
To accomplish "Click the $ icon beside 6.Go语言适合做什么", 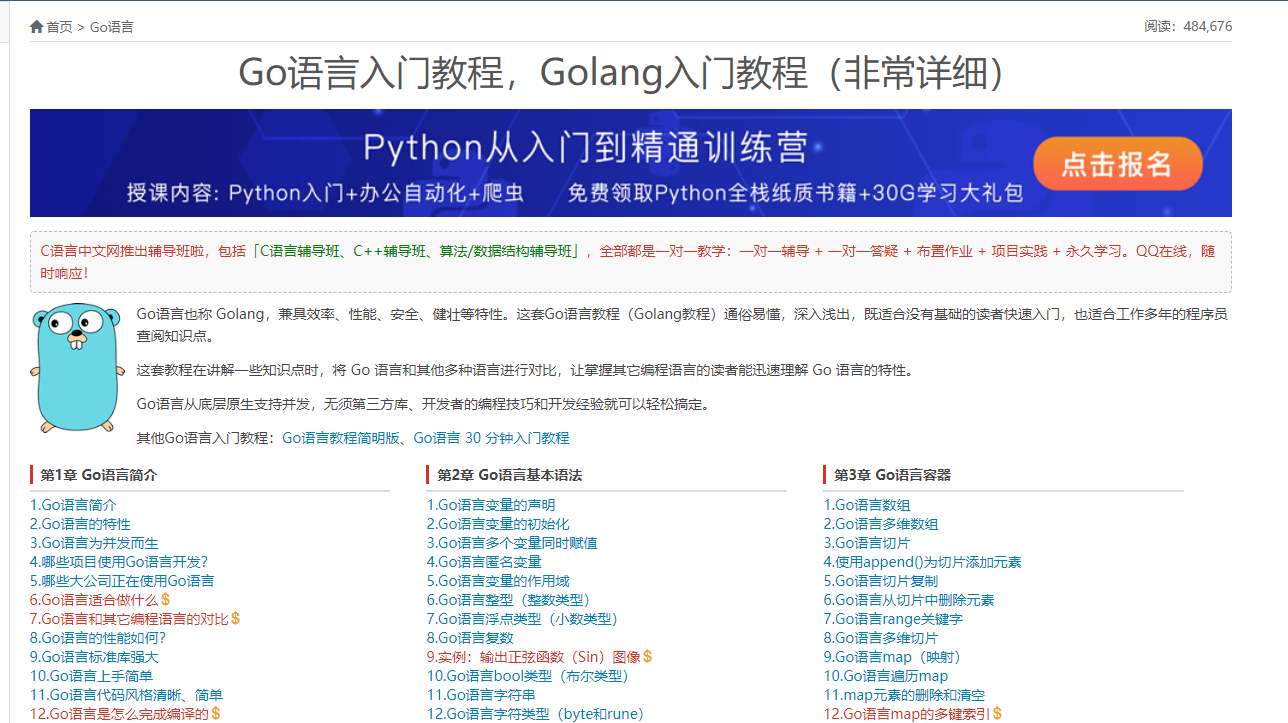I will pos(166,600).
